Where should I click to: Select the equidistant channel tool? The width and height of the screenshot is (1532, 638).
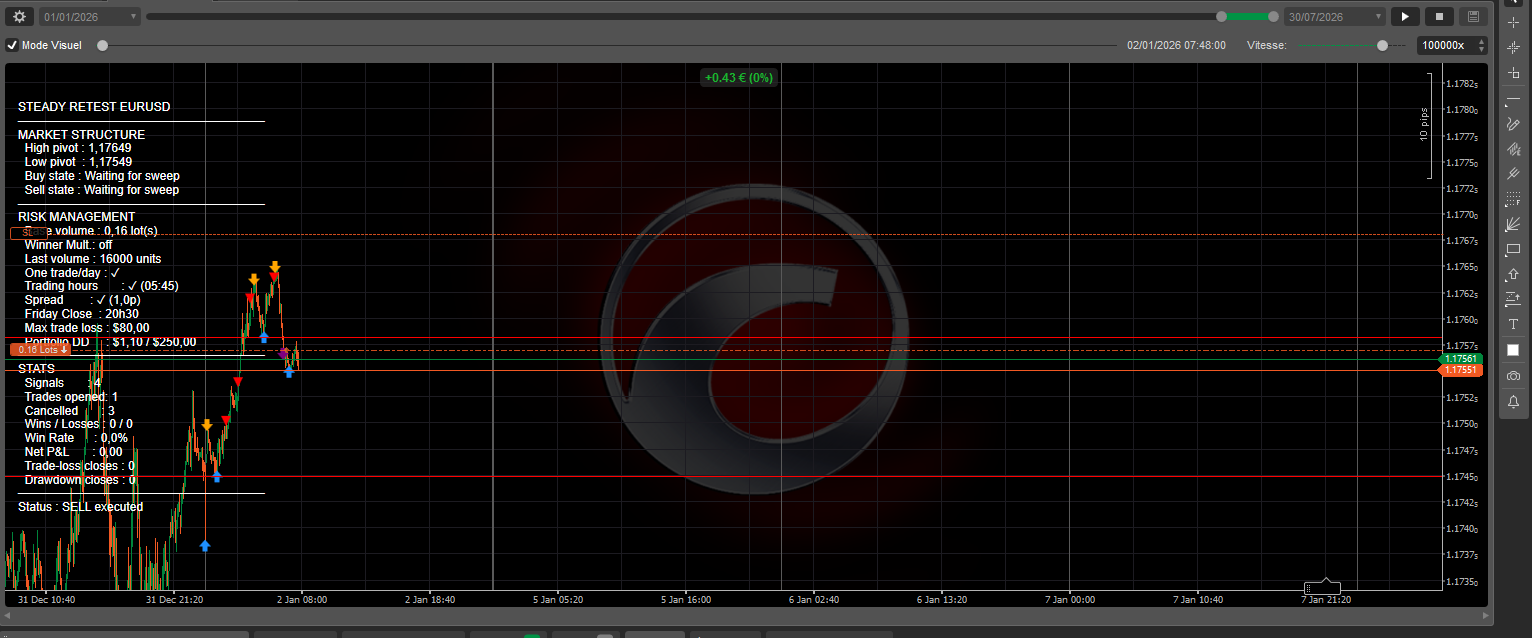point(1513,149)
